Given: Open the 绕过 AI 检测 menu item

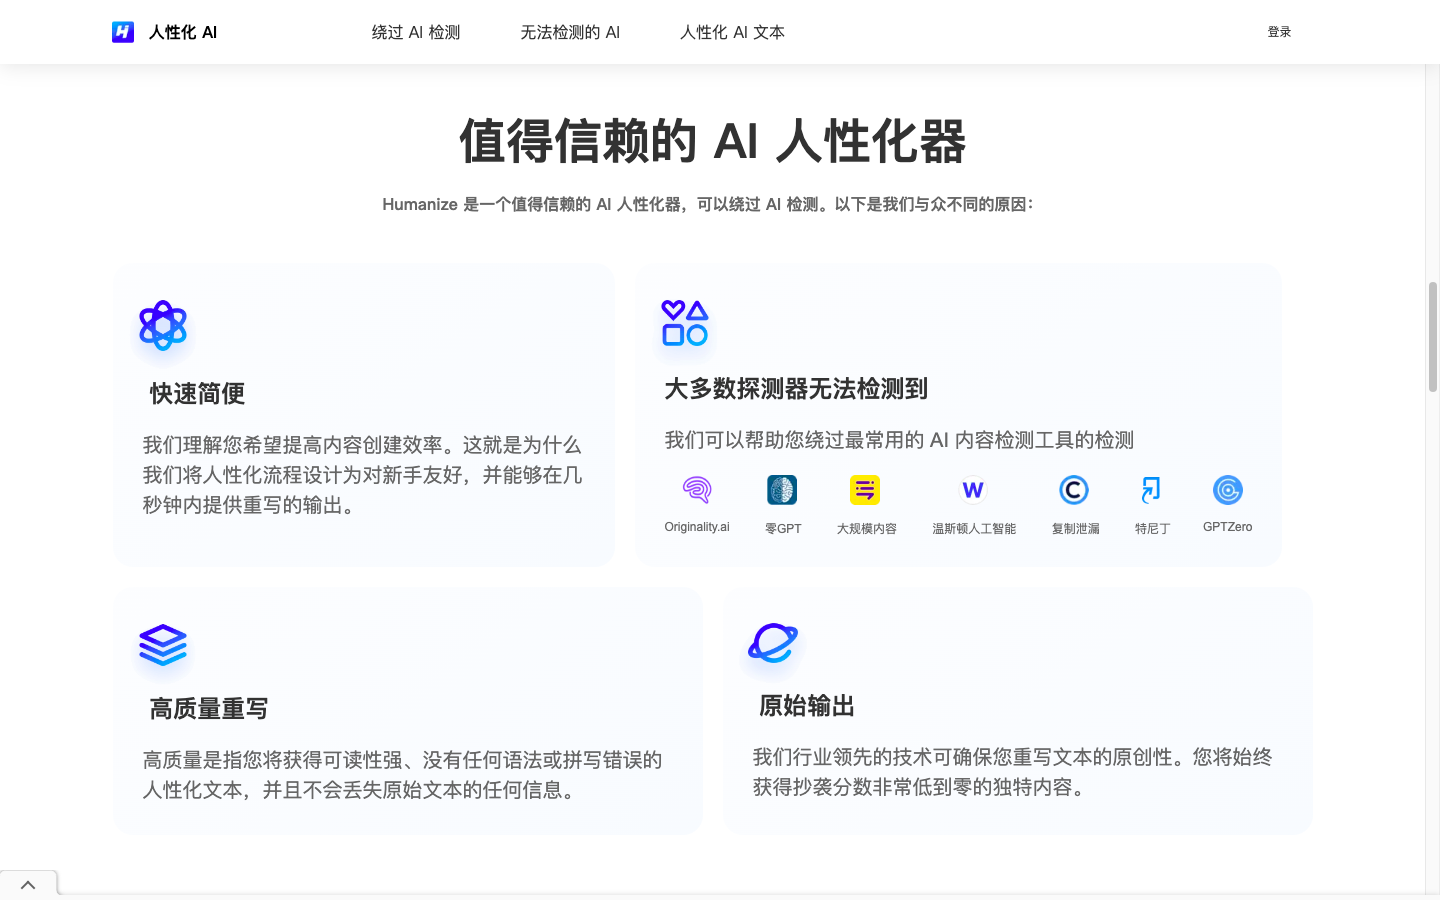Looking at the screenshot, I should (416, 32).
